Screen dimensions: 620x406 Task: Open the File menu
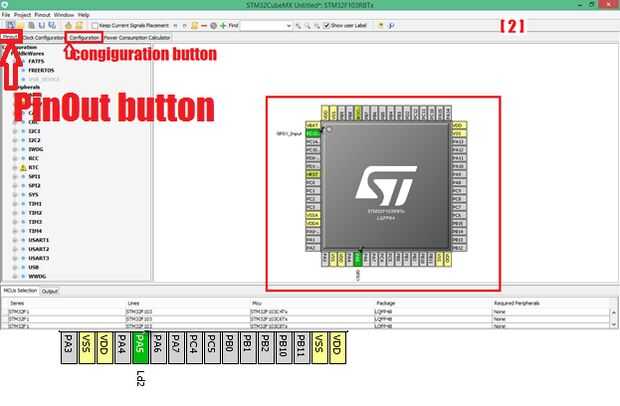coord(6,15)
